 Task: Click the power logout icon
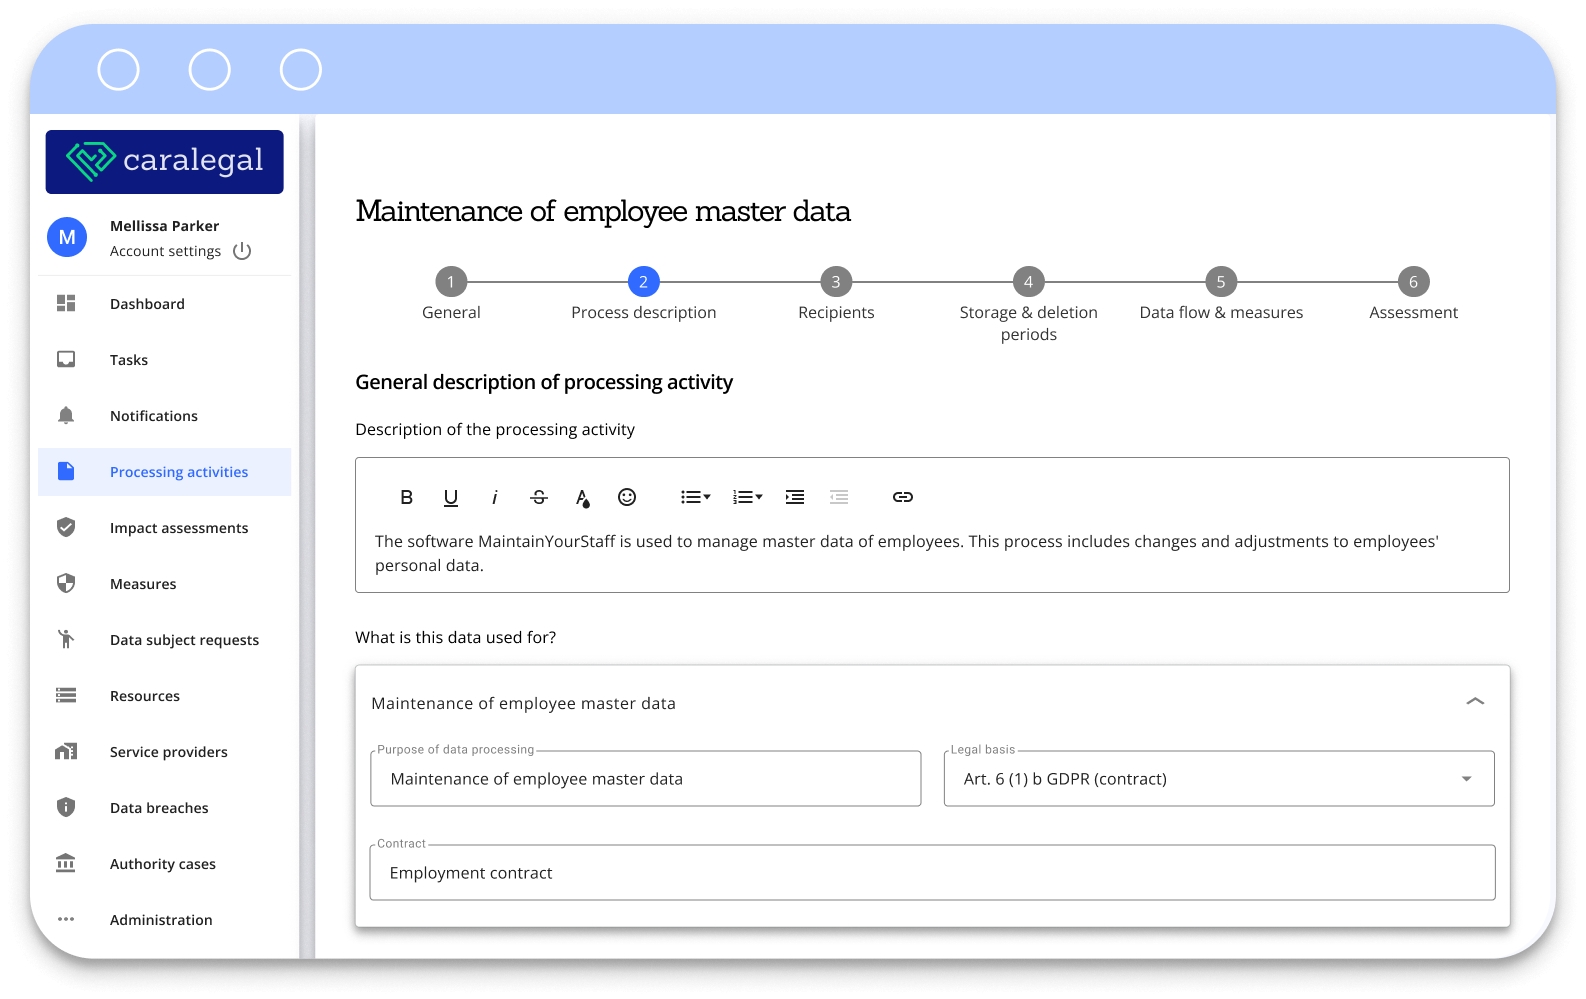pos(242,251)
